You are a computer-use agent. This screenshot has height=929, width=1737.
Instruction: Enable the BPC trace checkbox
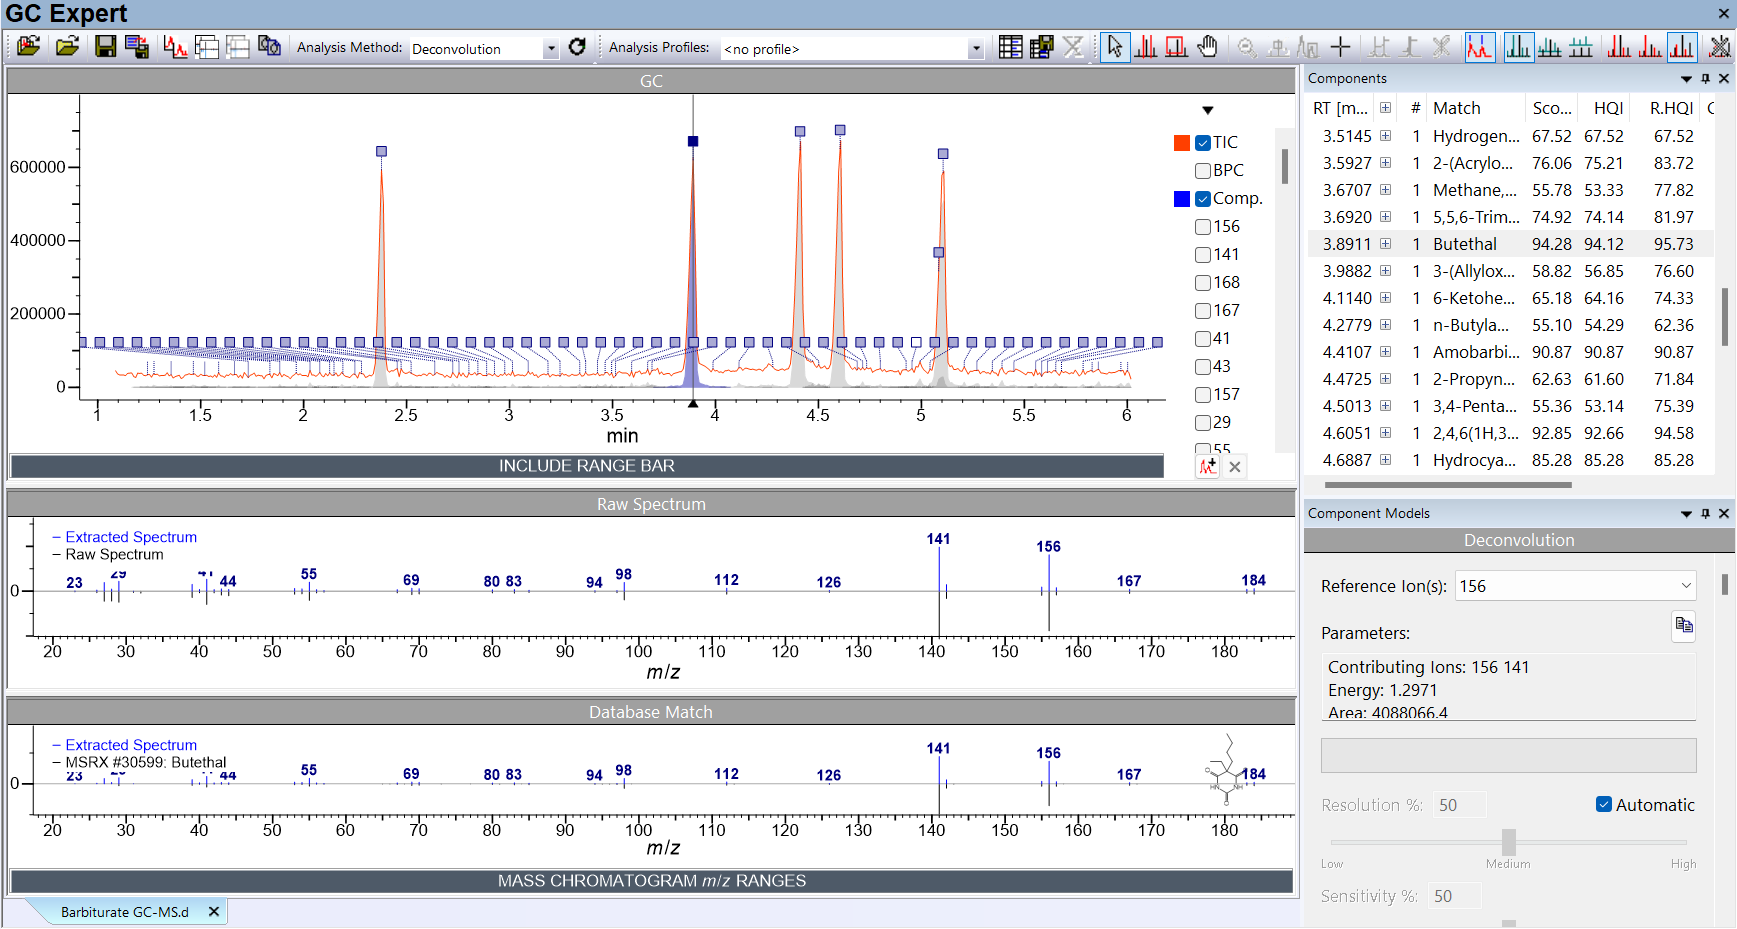click(1203, 171)
